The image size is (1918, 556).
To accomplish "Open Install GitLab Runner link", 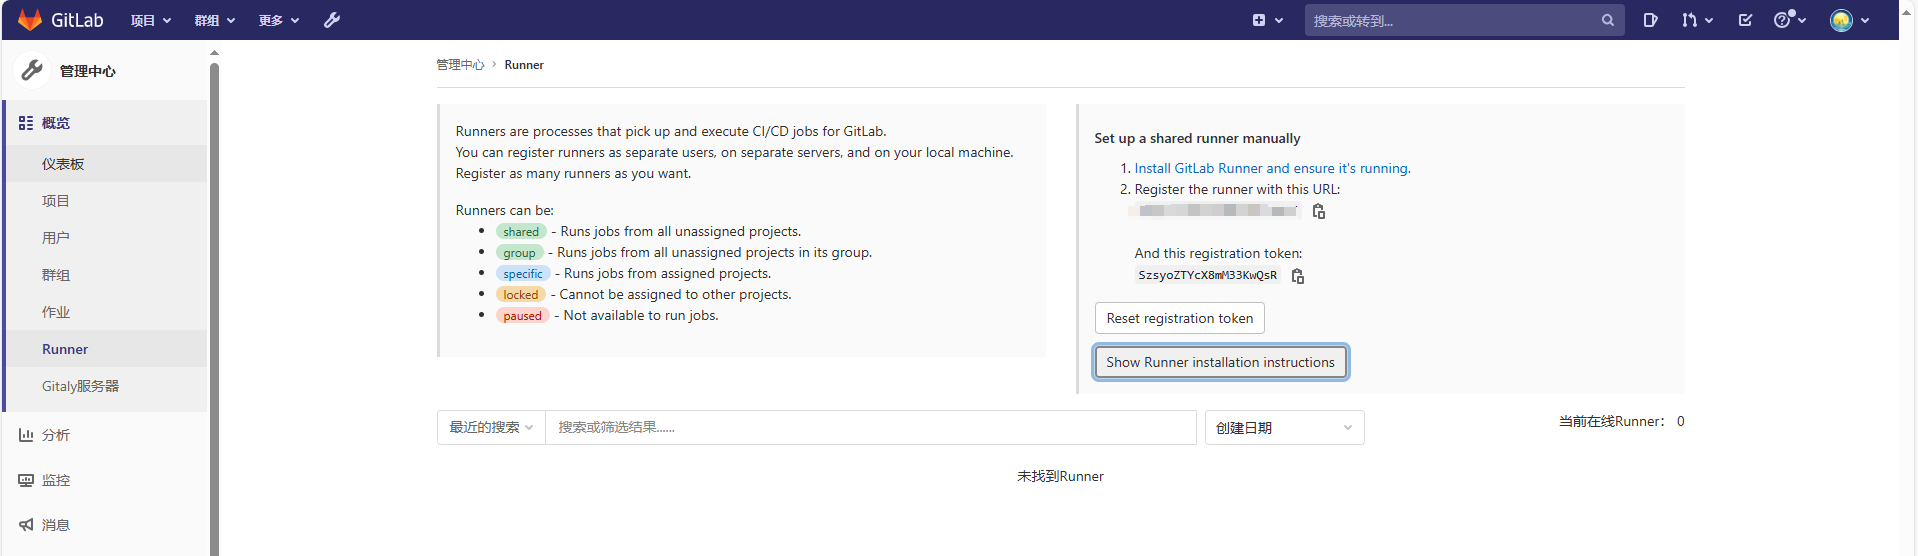I will coord(1272,168).
